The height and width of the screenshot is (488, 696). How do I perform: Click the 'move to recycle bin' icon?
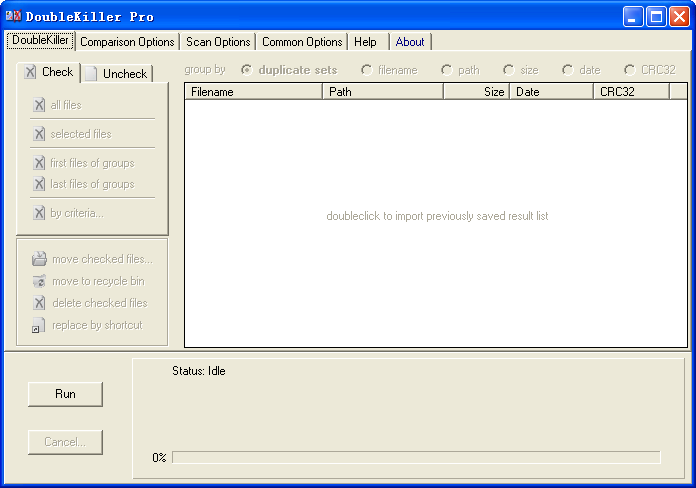coord(39,281)
